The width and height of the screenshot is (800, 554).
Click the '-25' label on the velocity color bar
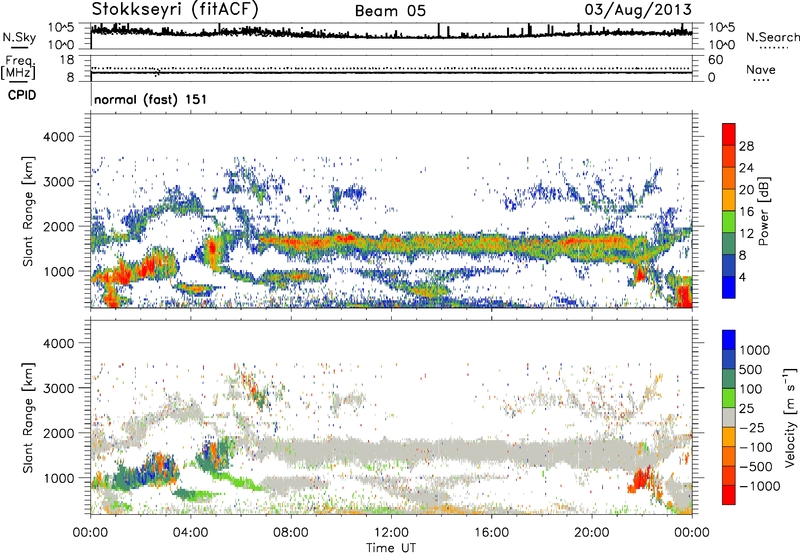click(x=752, y=428)
